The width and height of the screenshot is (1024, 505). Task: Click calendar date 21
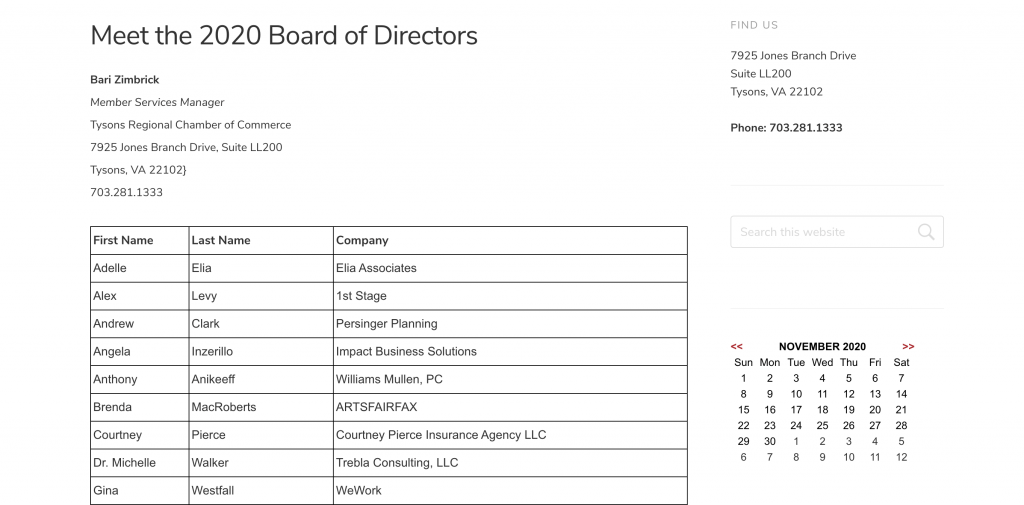(x=901, y=410)
